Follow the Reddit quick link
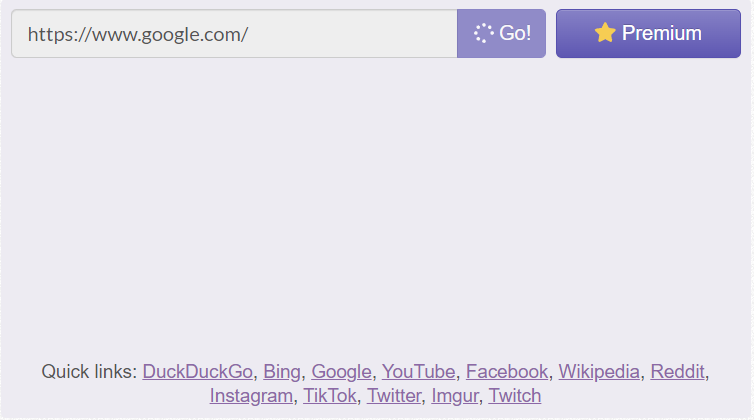The height and width of the screenshot is (420, 754). 678,372
